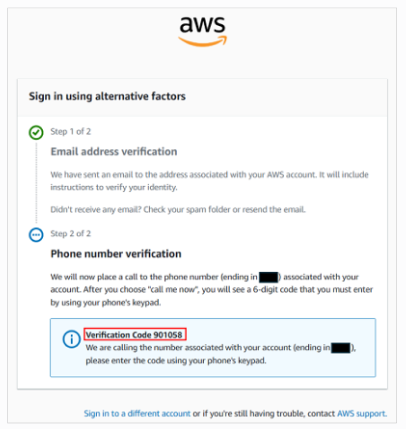Click the "We are calling the number" message

tap(221, 354)
